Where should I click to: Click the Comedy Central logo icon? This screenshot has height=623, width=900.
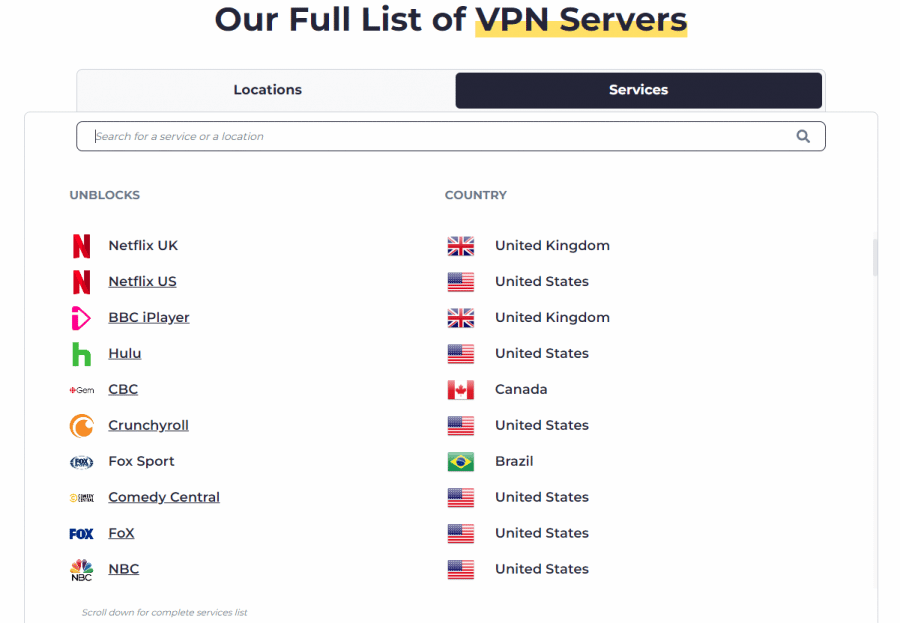[x=82, y=498]
